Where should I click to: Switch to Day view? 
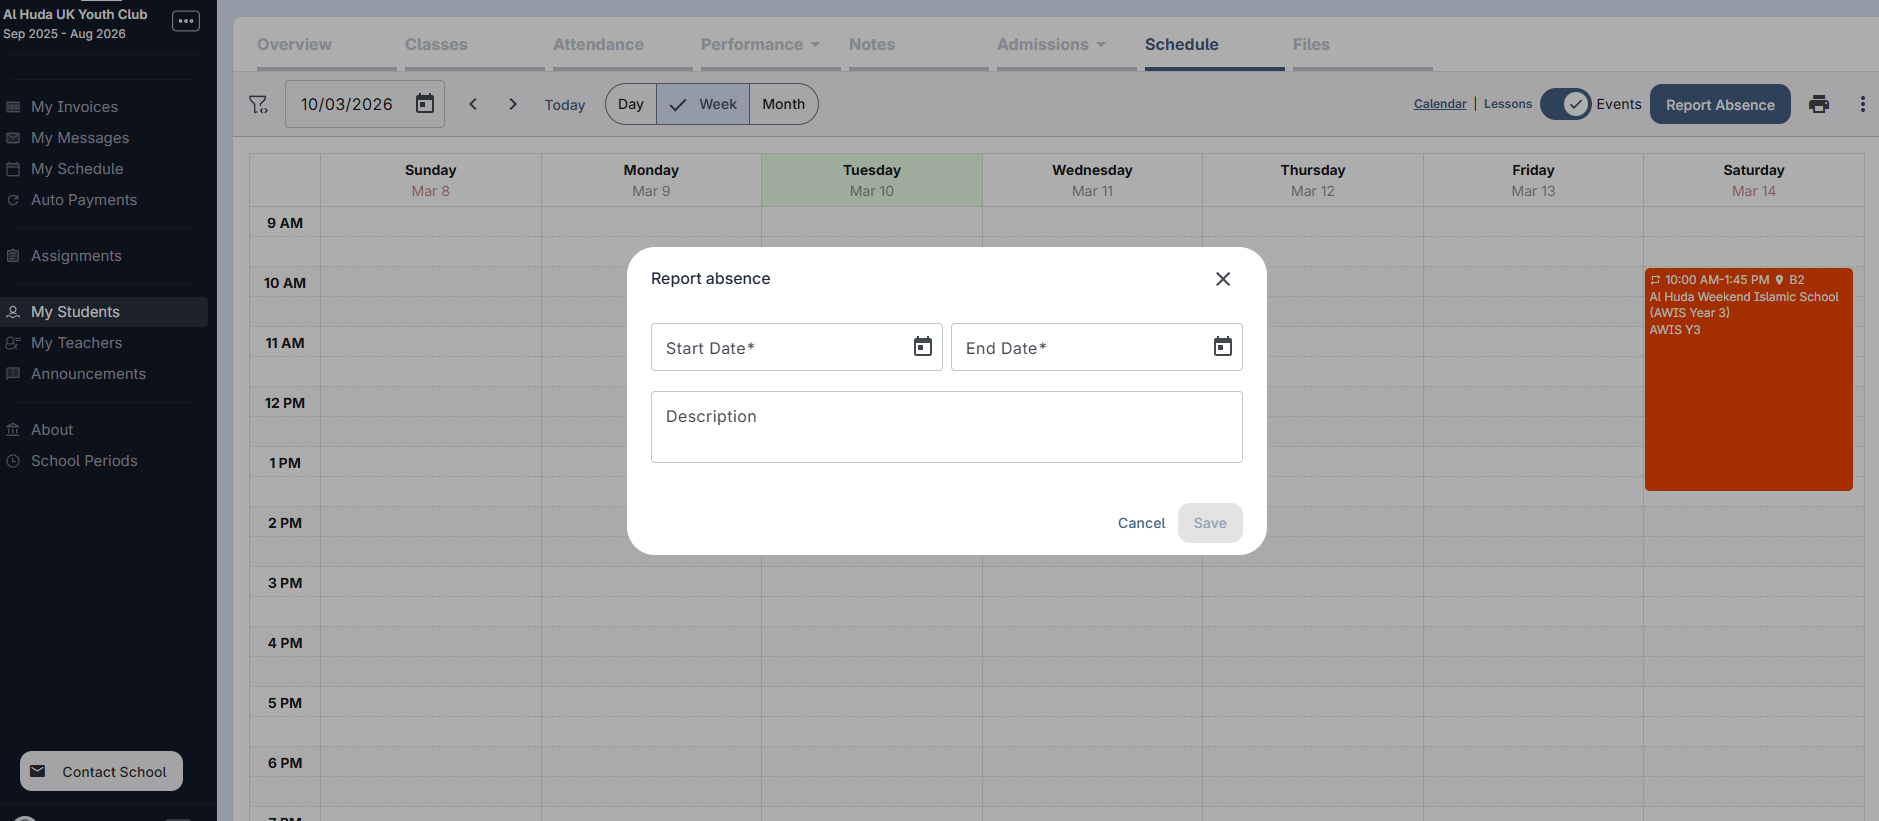pos(631,104)
